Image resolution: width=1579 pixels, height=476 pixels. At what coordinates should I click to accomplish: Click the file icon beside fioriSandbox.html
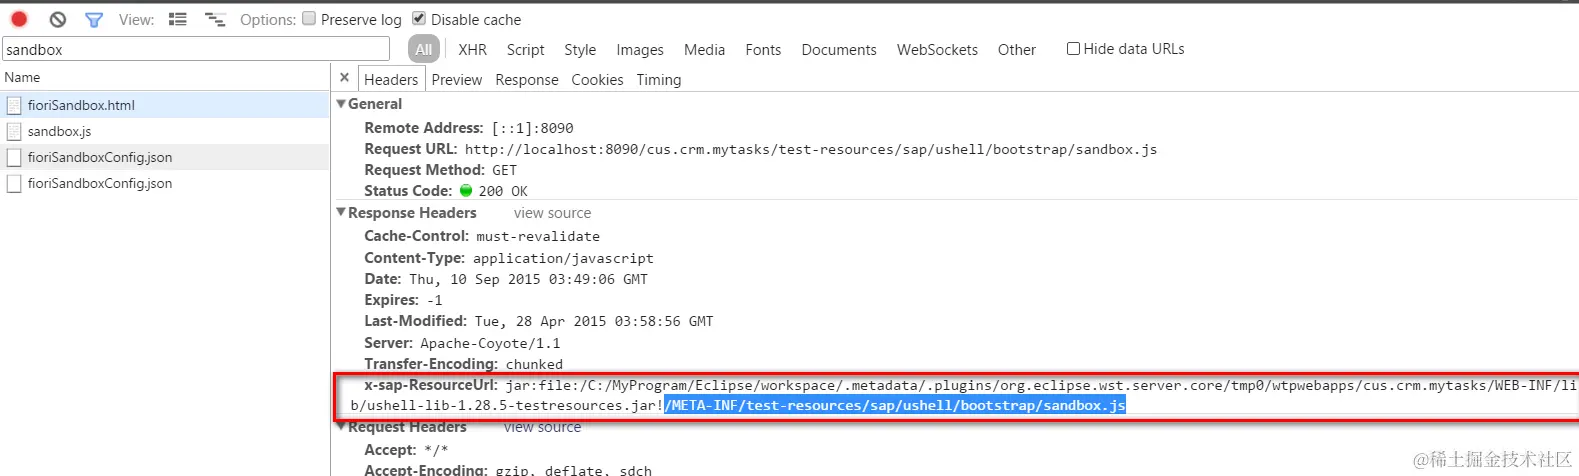click(14, 105)
